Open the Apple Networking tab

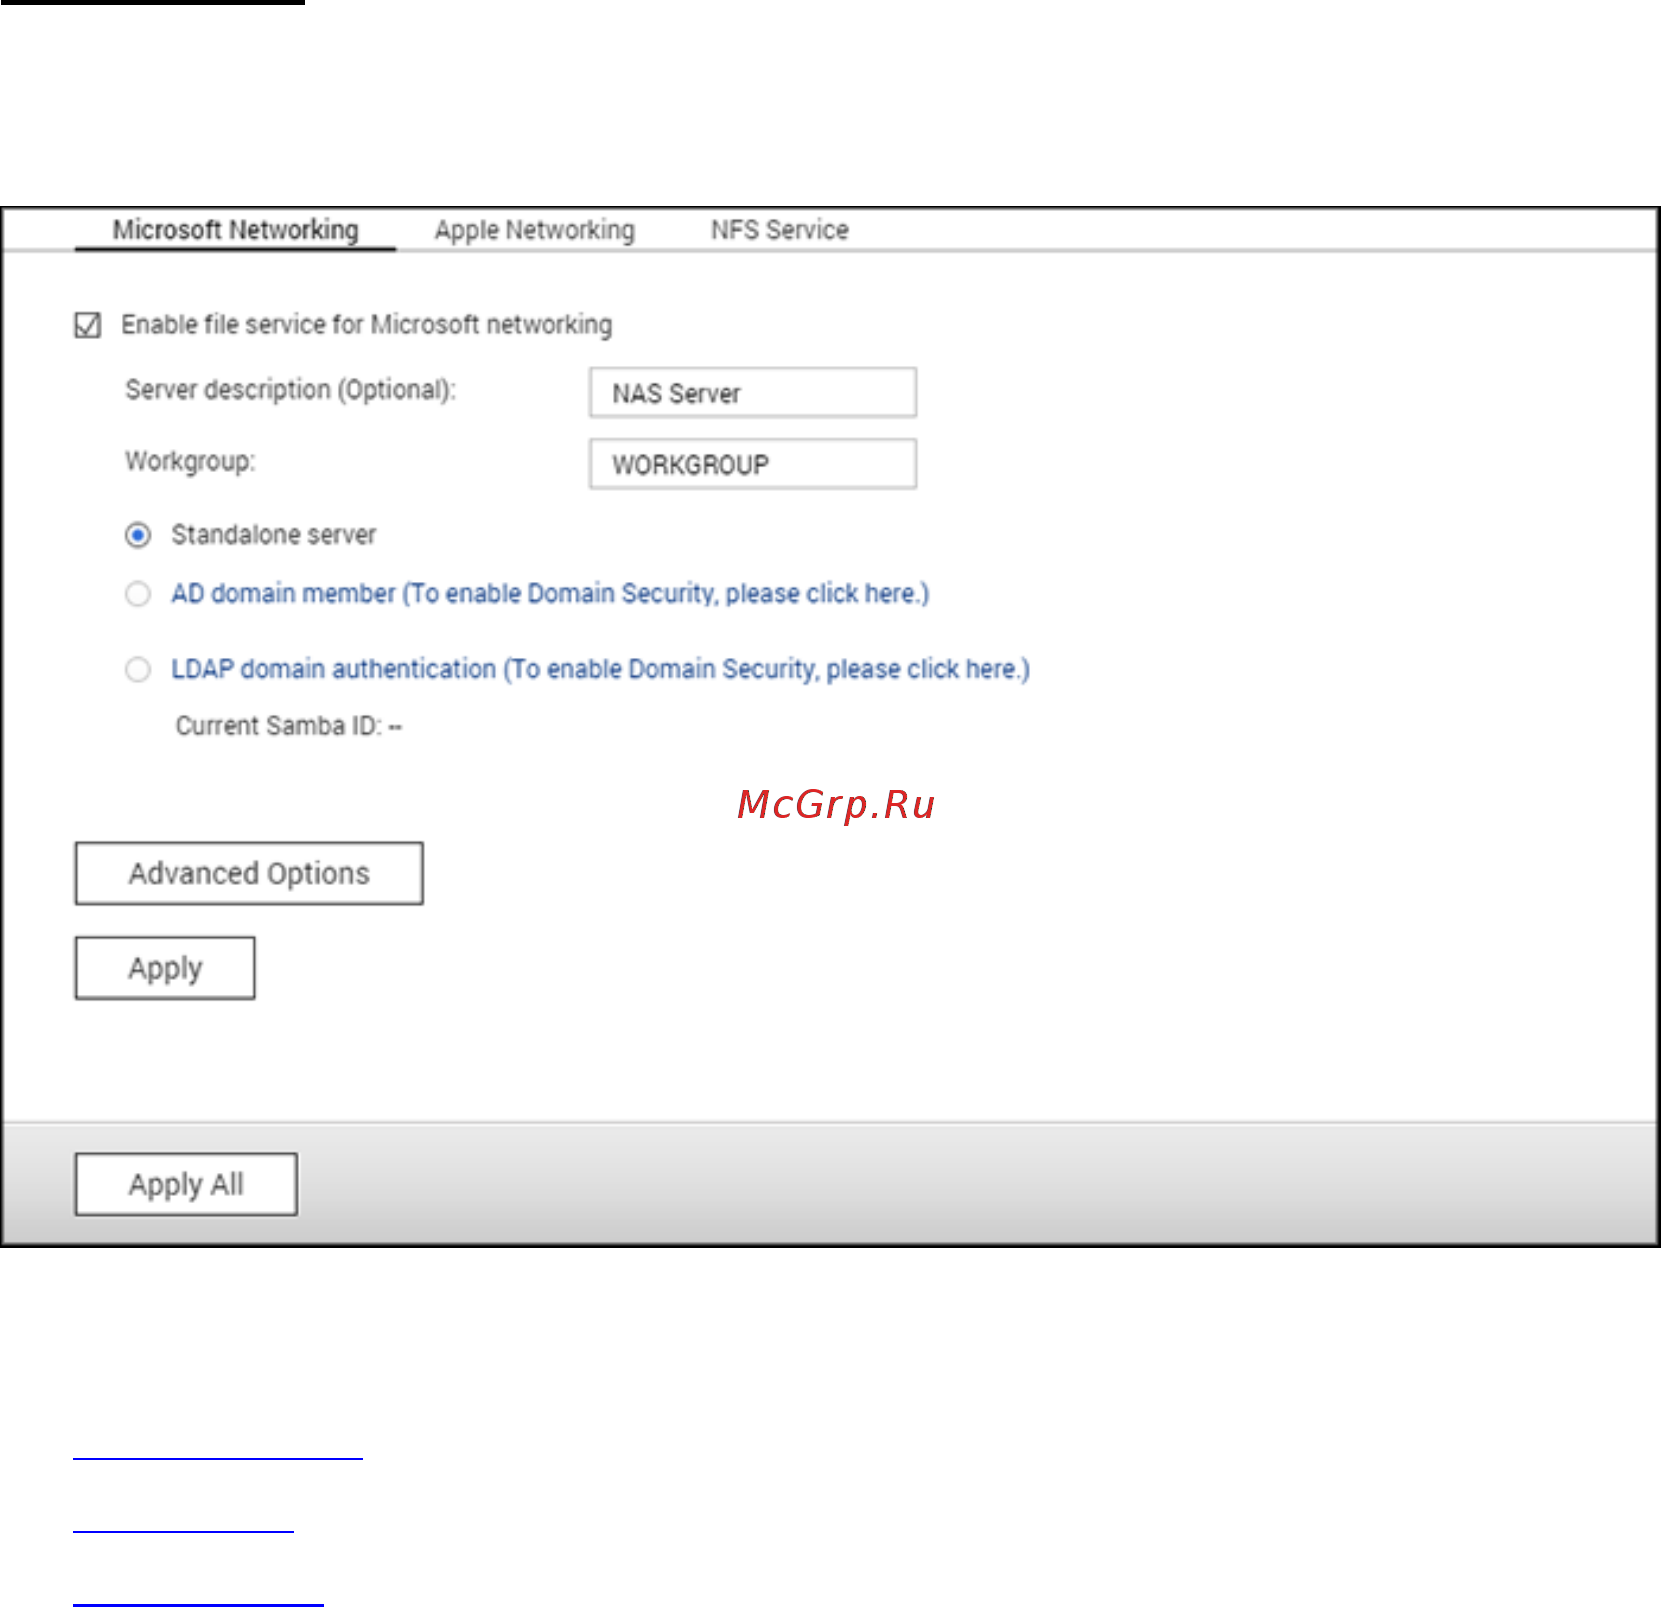(534, 230)
